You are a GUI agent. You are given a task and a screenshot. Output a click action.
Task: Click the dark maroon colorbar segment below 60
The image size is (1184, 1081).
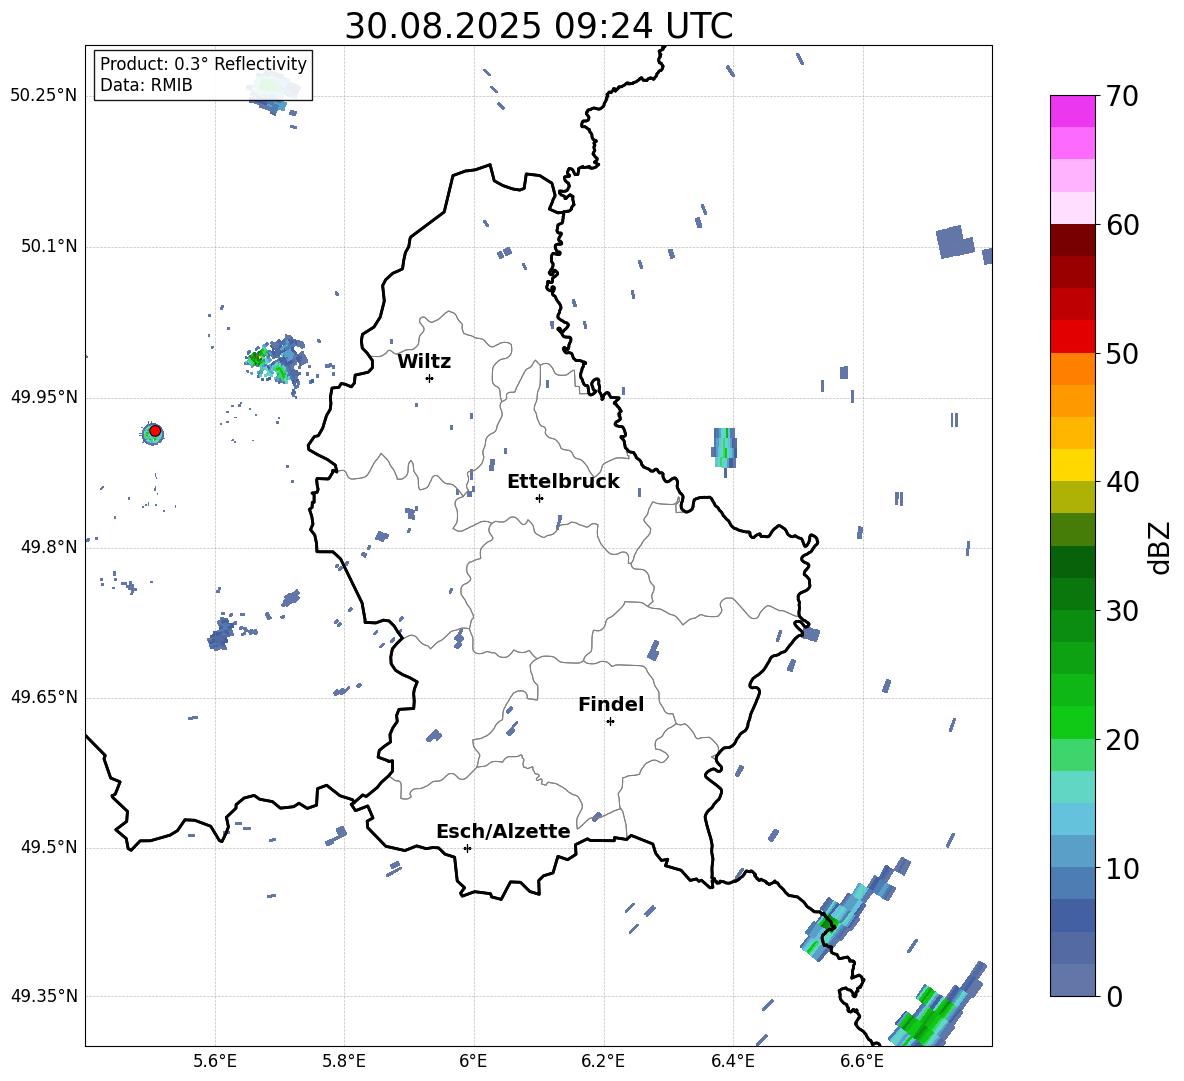[x=1072, y=239]
